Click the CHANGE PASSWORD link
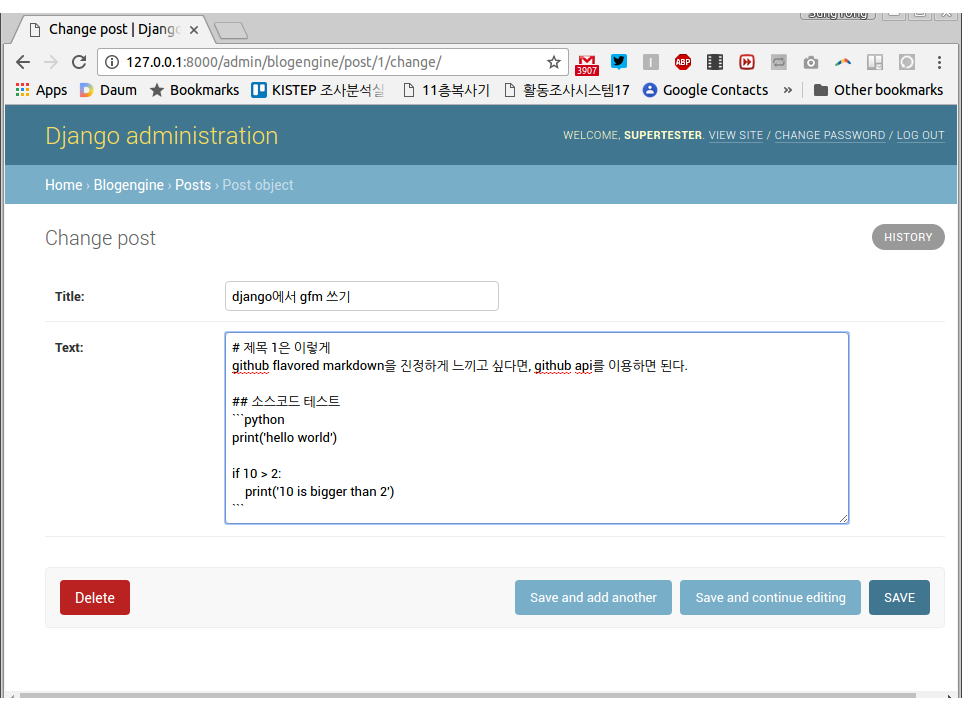The width and height of the screenshot is (962, 711). 829,135
